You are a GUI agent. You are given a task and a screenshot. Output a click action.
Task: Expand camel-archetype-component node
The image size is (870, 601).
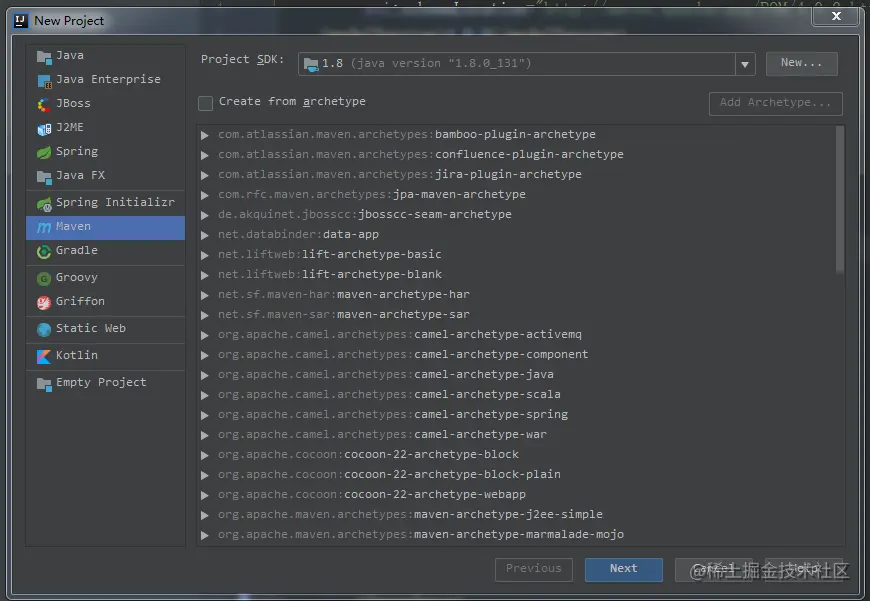tap(205, 355)
